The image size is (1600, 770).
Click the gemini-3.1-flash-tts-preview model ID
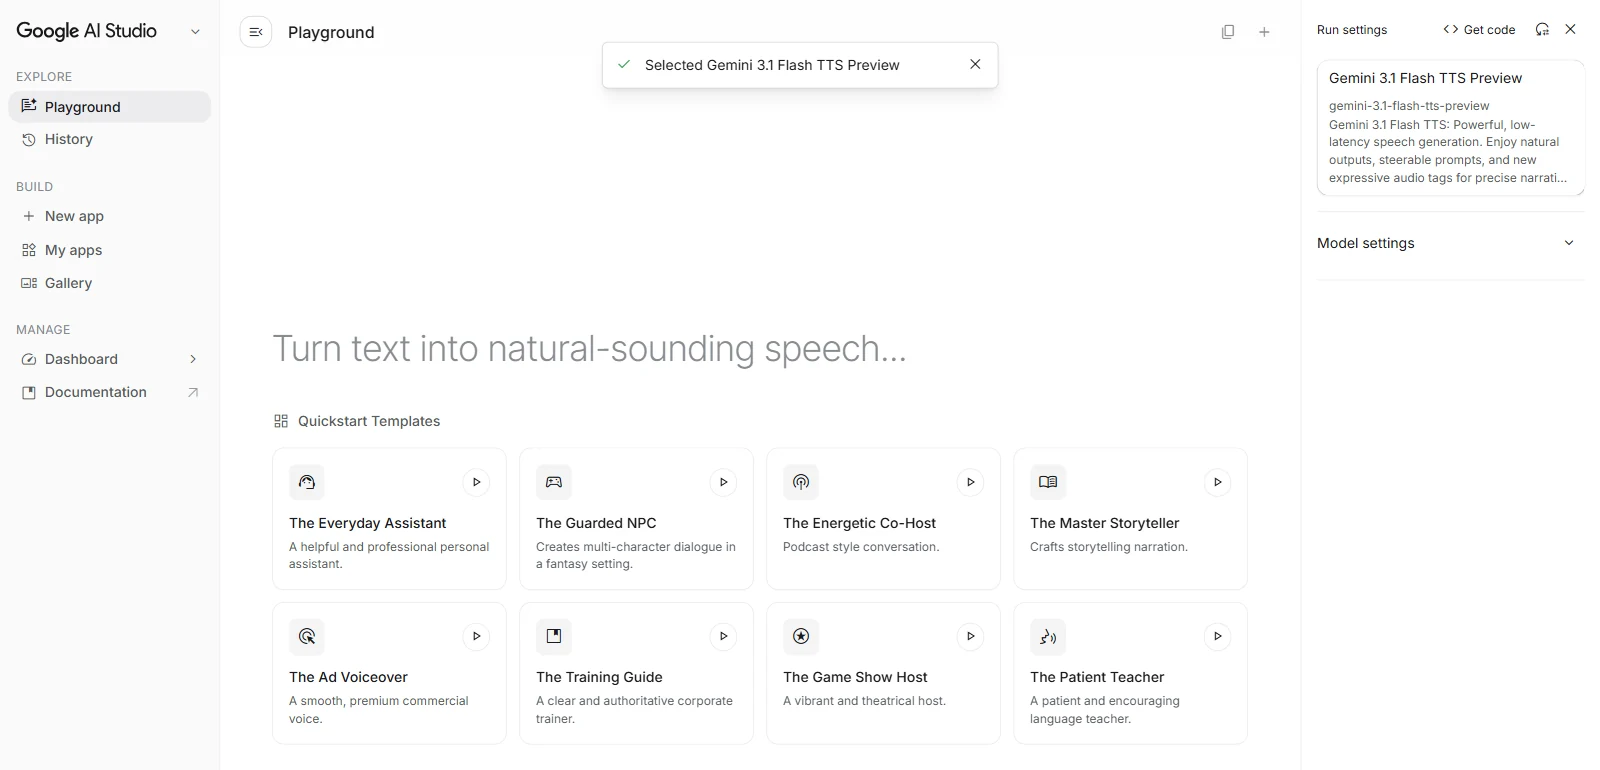1409,106
